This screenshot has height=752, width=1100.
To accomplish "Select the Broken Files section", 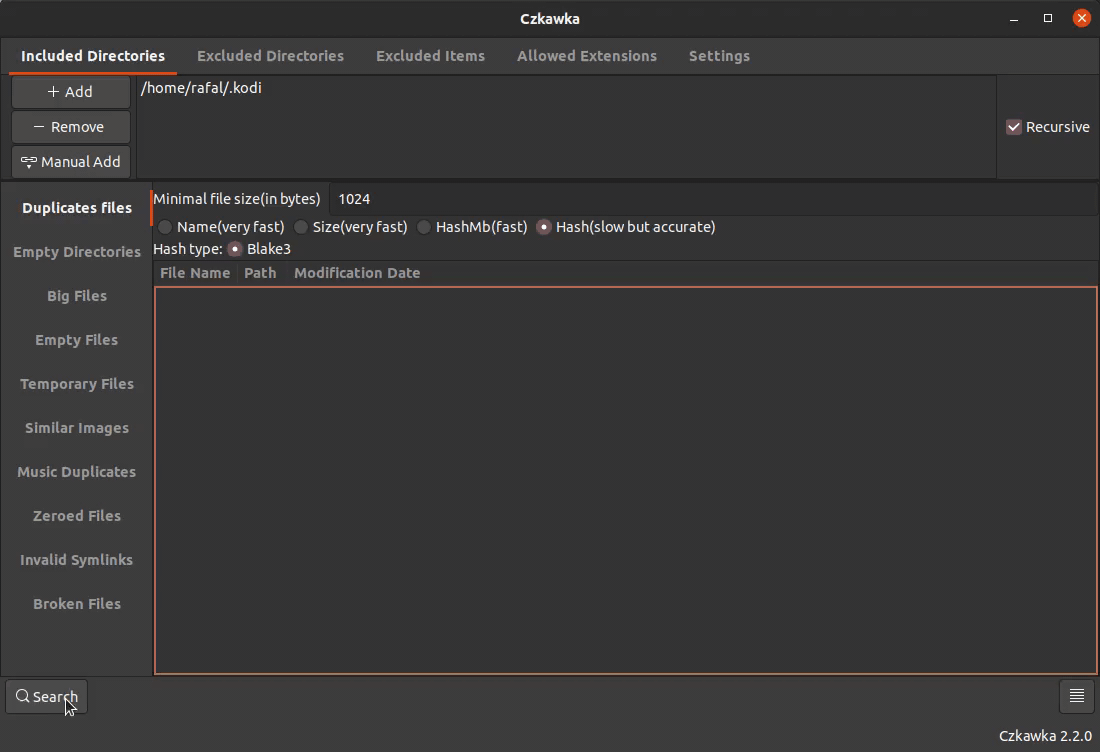I will coord(77,604).
